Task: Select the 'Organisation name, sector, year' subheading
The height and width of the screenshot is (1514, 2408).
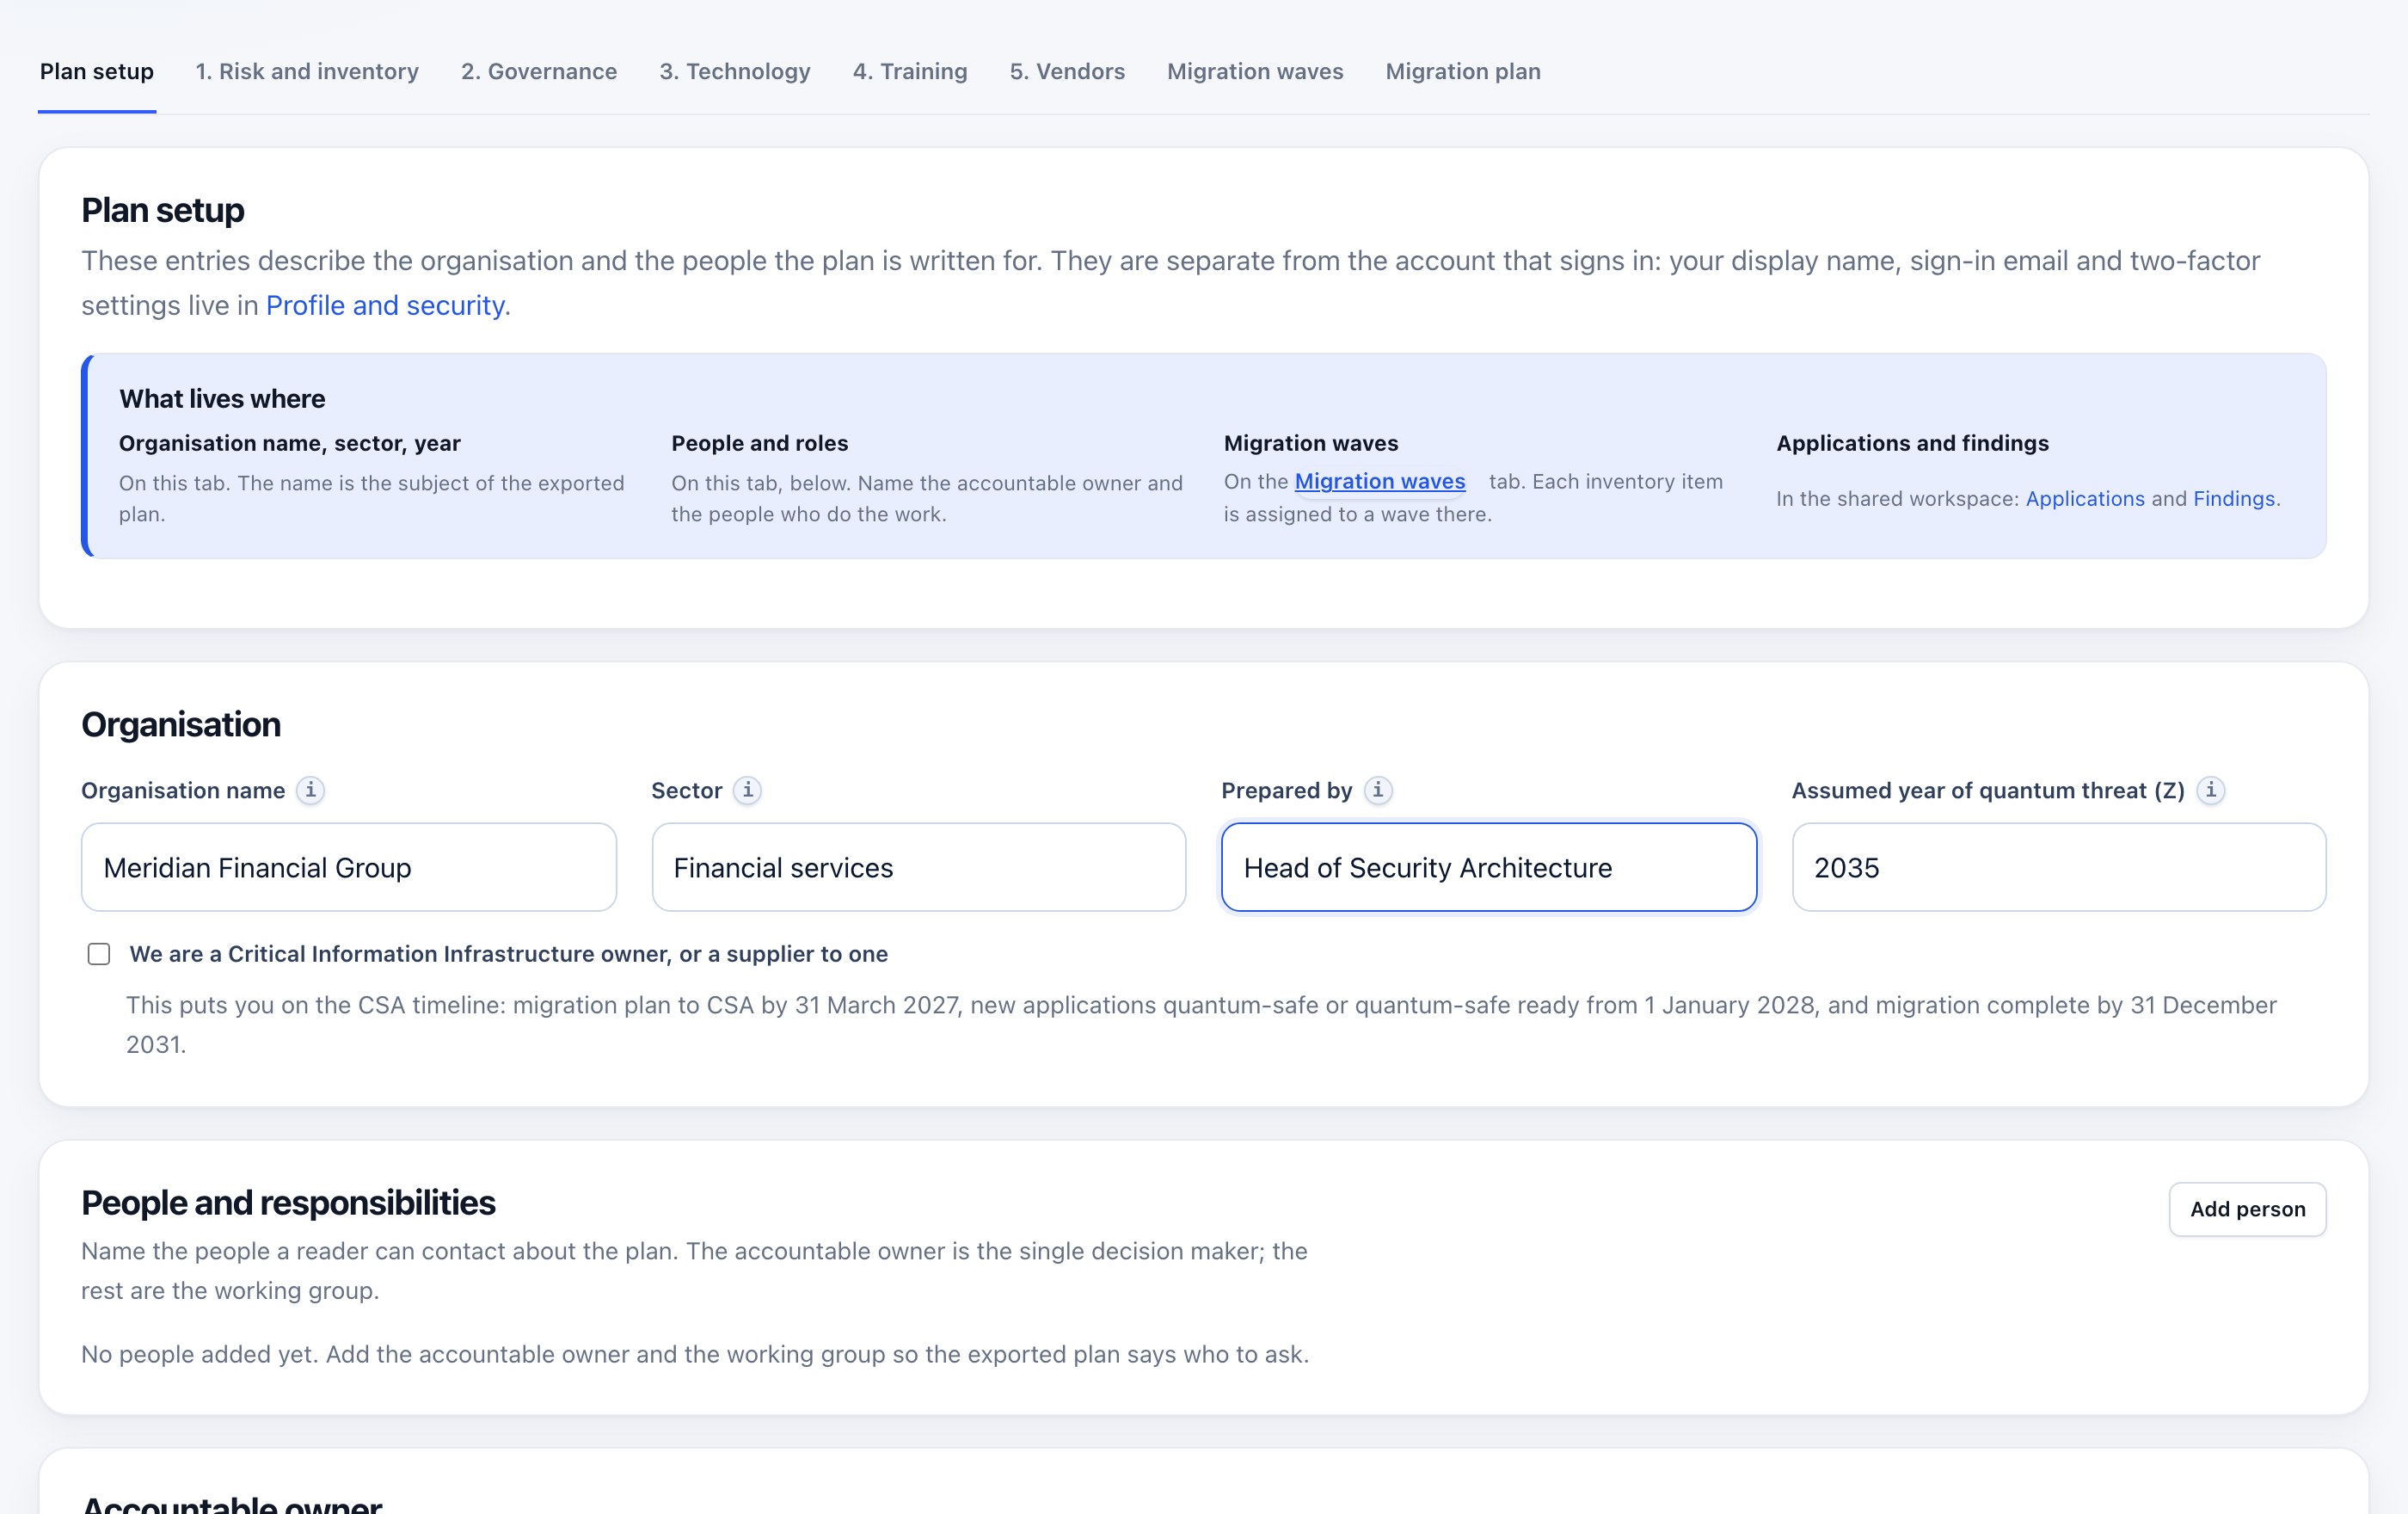Action: point(290,443)
